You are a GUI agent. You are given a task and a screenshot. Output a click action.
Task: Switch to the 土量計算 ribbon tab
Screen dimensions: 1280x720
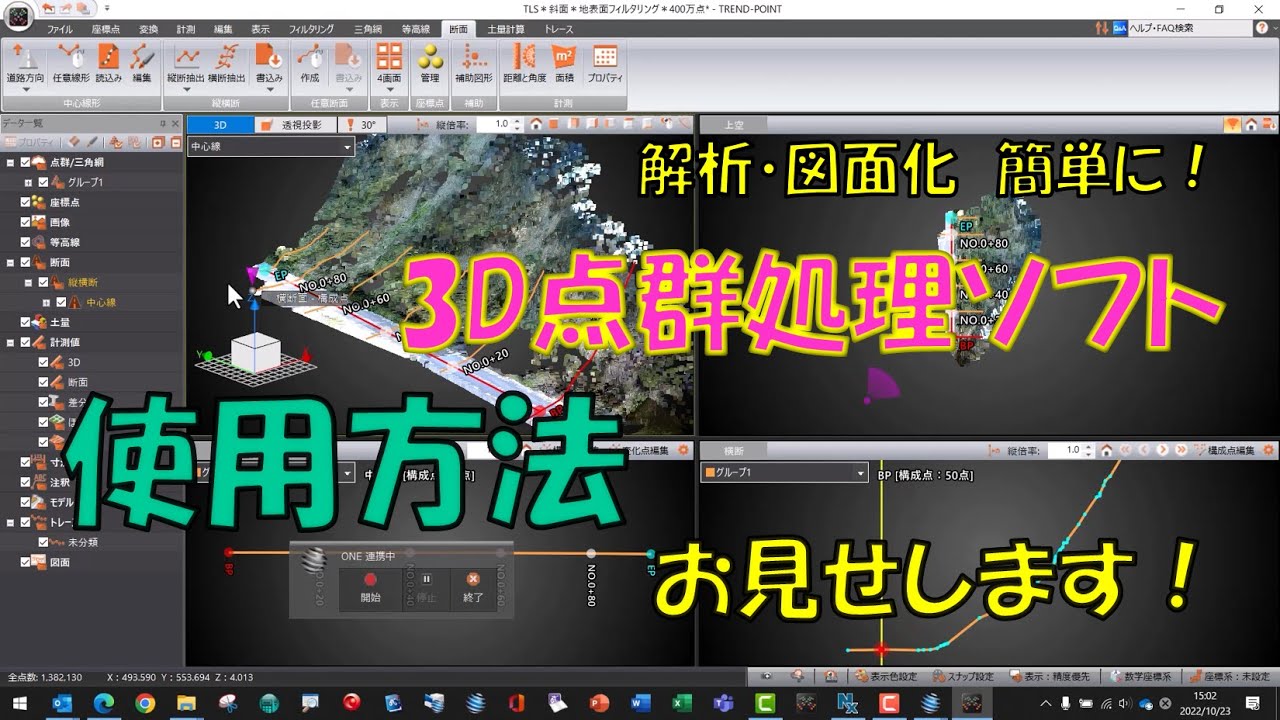(505, 30)
